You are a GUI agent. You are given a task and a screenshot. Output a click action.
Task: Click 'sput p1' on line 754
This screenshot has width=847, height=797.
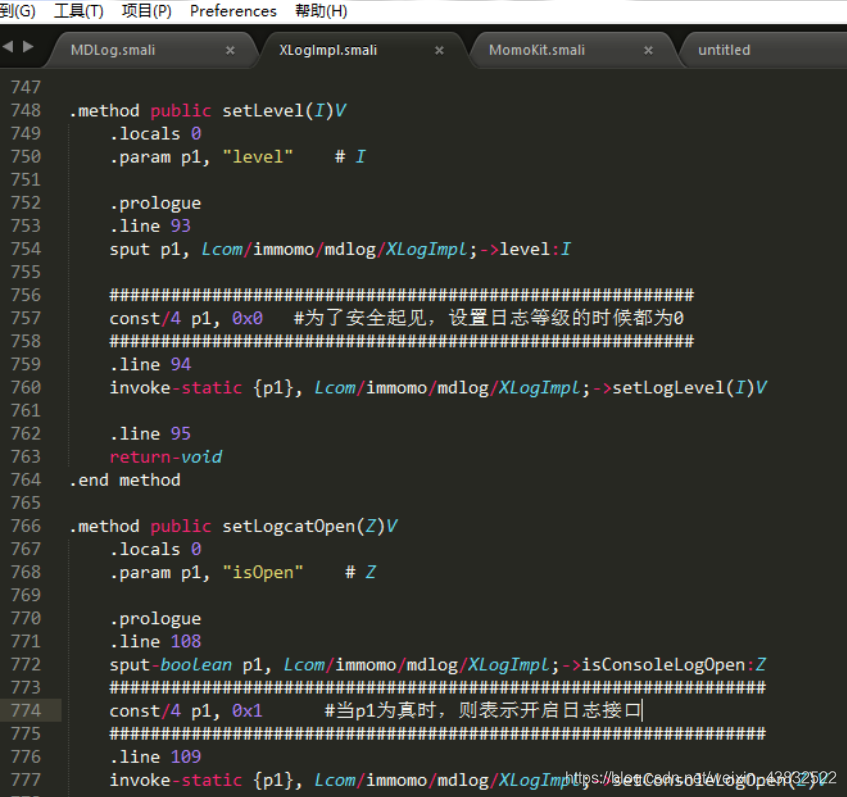pyautogui.click(x=145, y=250)
